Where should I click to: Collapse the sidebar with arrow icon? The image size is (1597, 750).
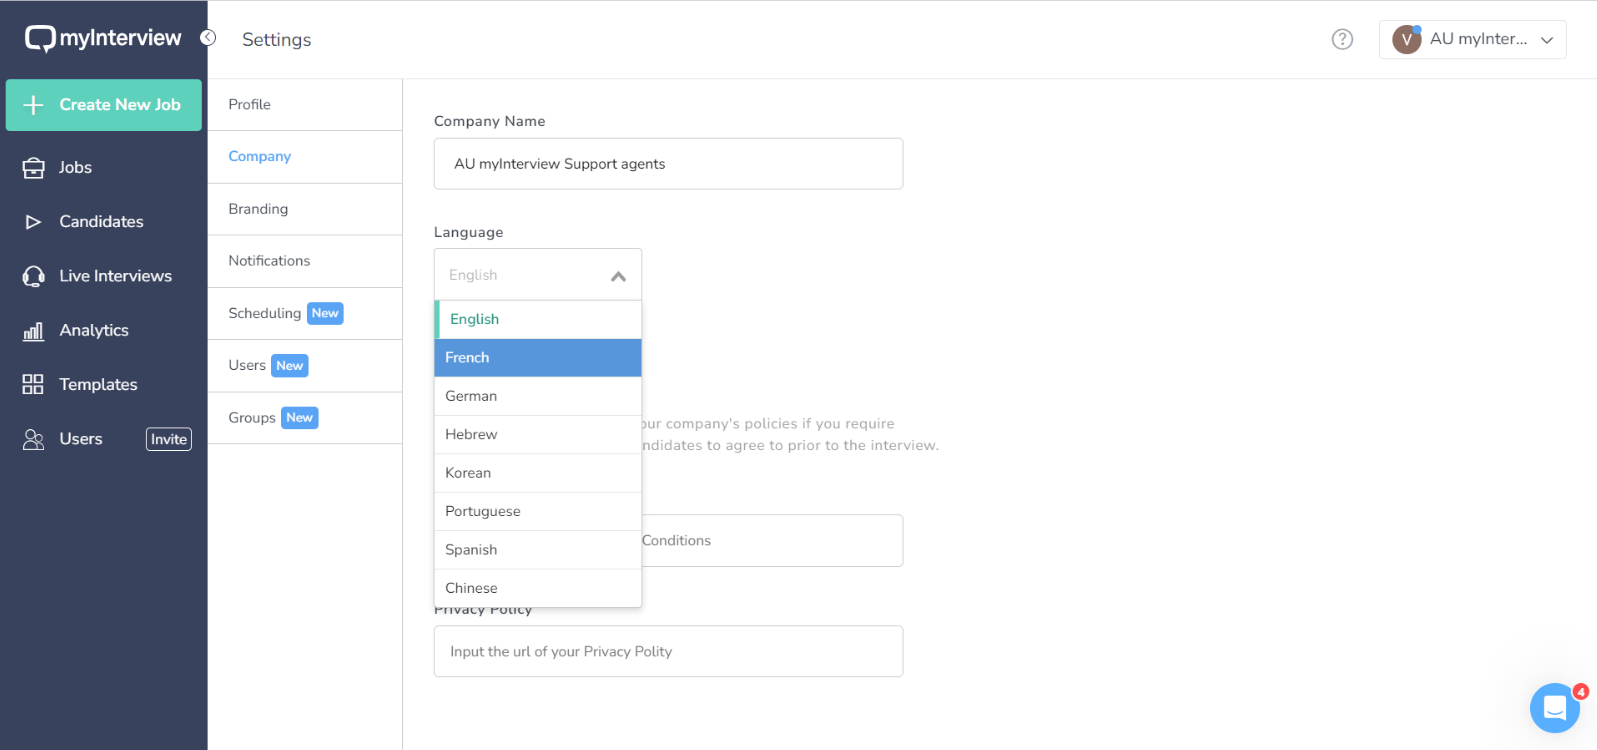click(x=208, y=38)
